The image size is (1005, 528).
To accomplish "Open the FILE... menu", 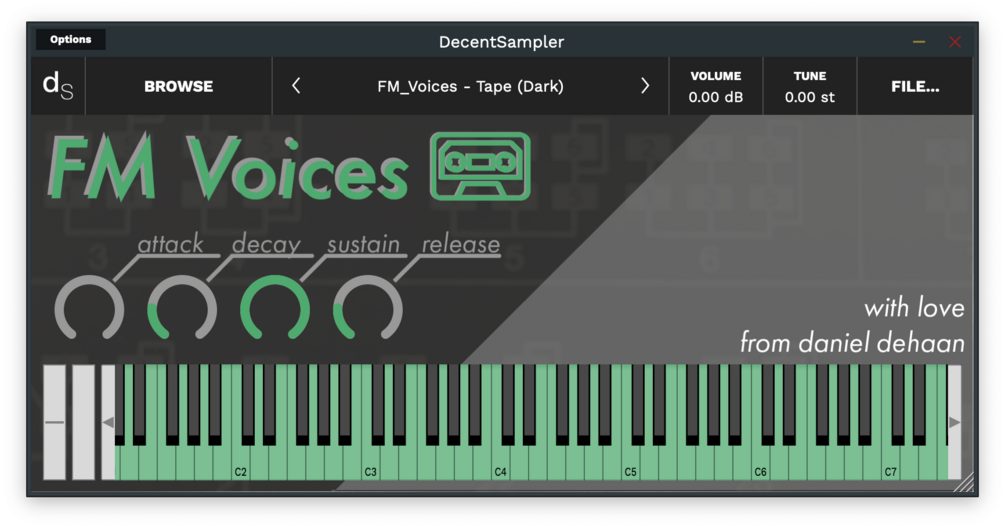I will (x=915, y=86).
